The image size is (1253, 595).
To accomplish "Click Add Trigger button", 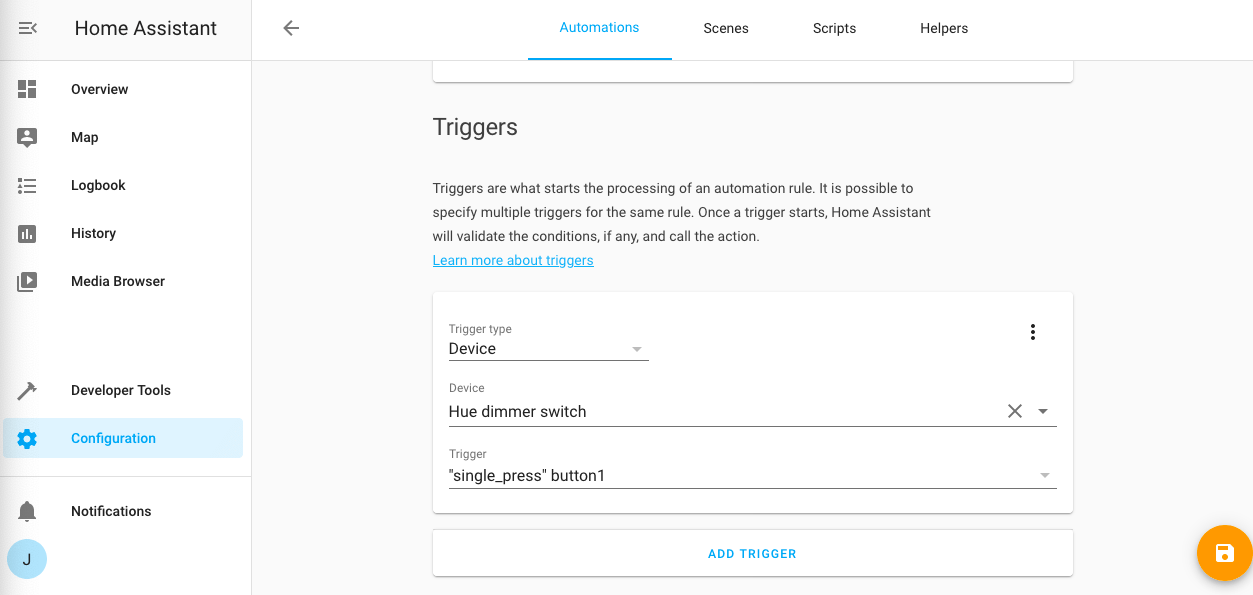I will (752, 553).
